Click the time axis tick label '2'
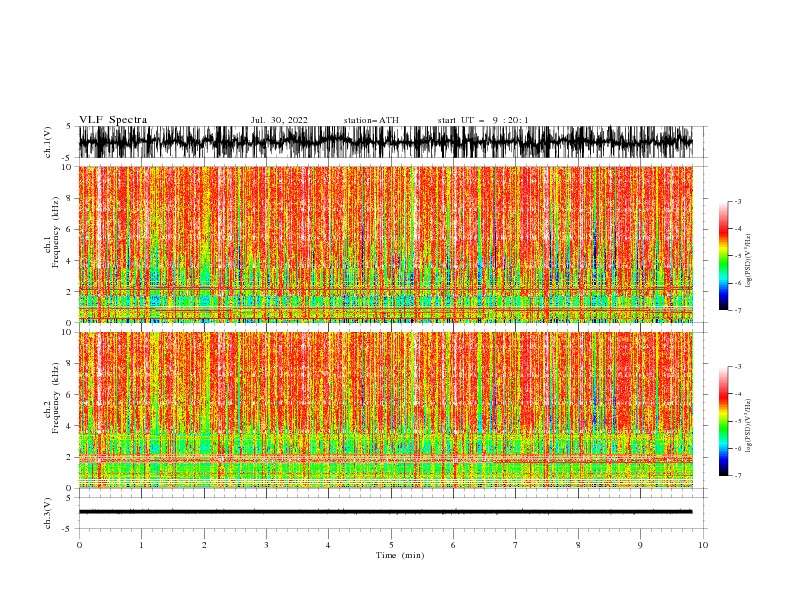This screenshot has height=612, width=792. [x=204, y=545]
